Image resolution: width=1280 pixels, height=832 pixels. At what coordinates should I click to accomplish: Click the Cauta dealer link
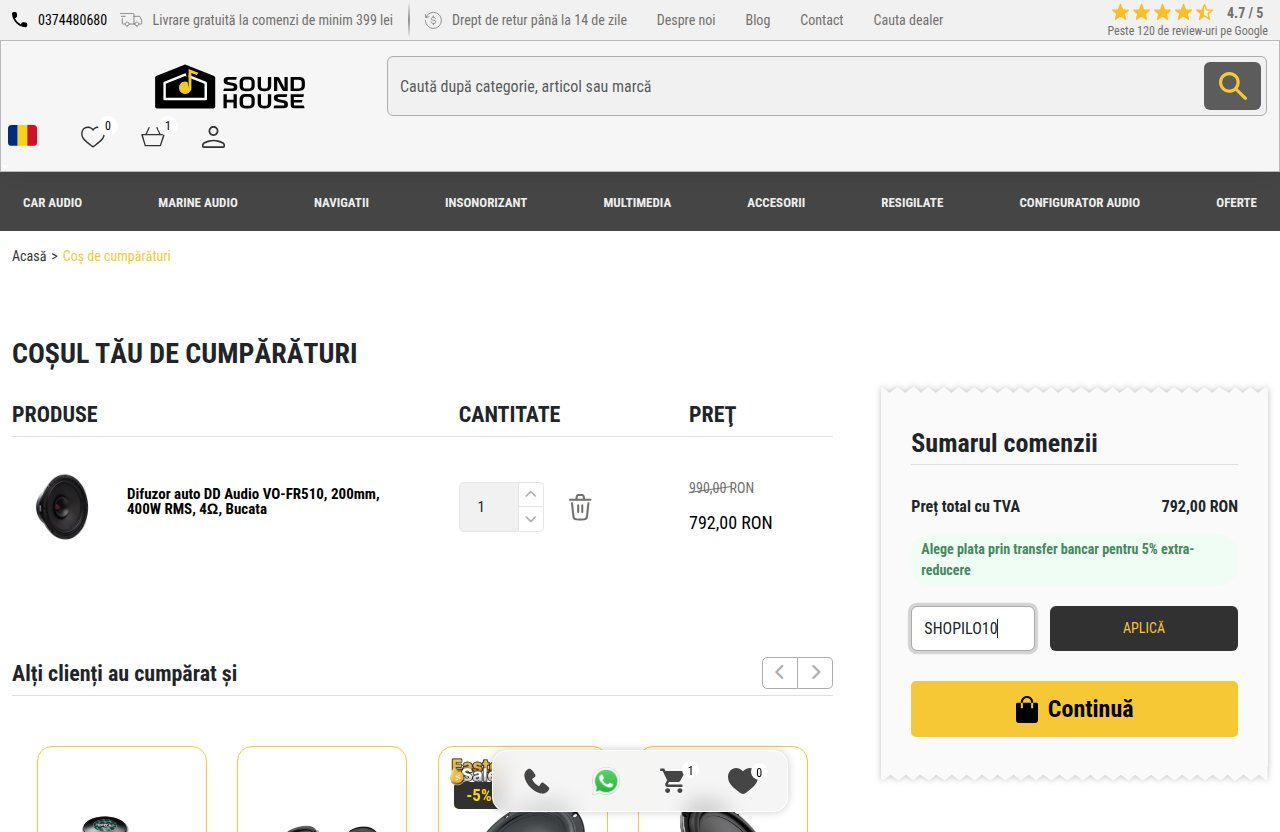(x=908, y=20)
